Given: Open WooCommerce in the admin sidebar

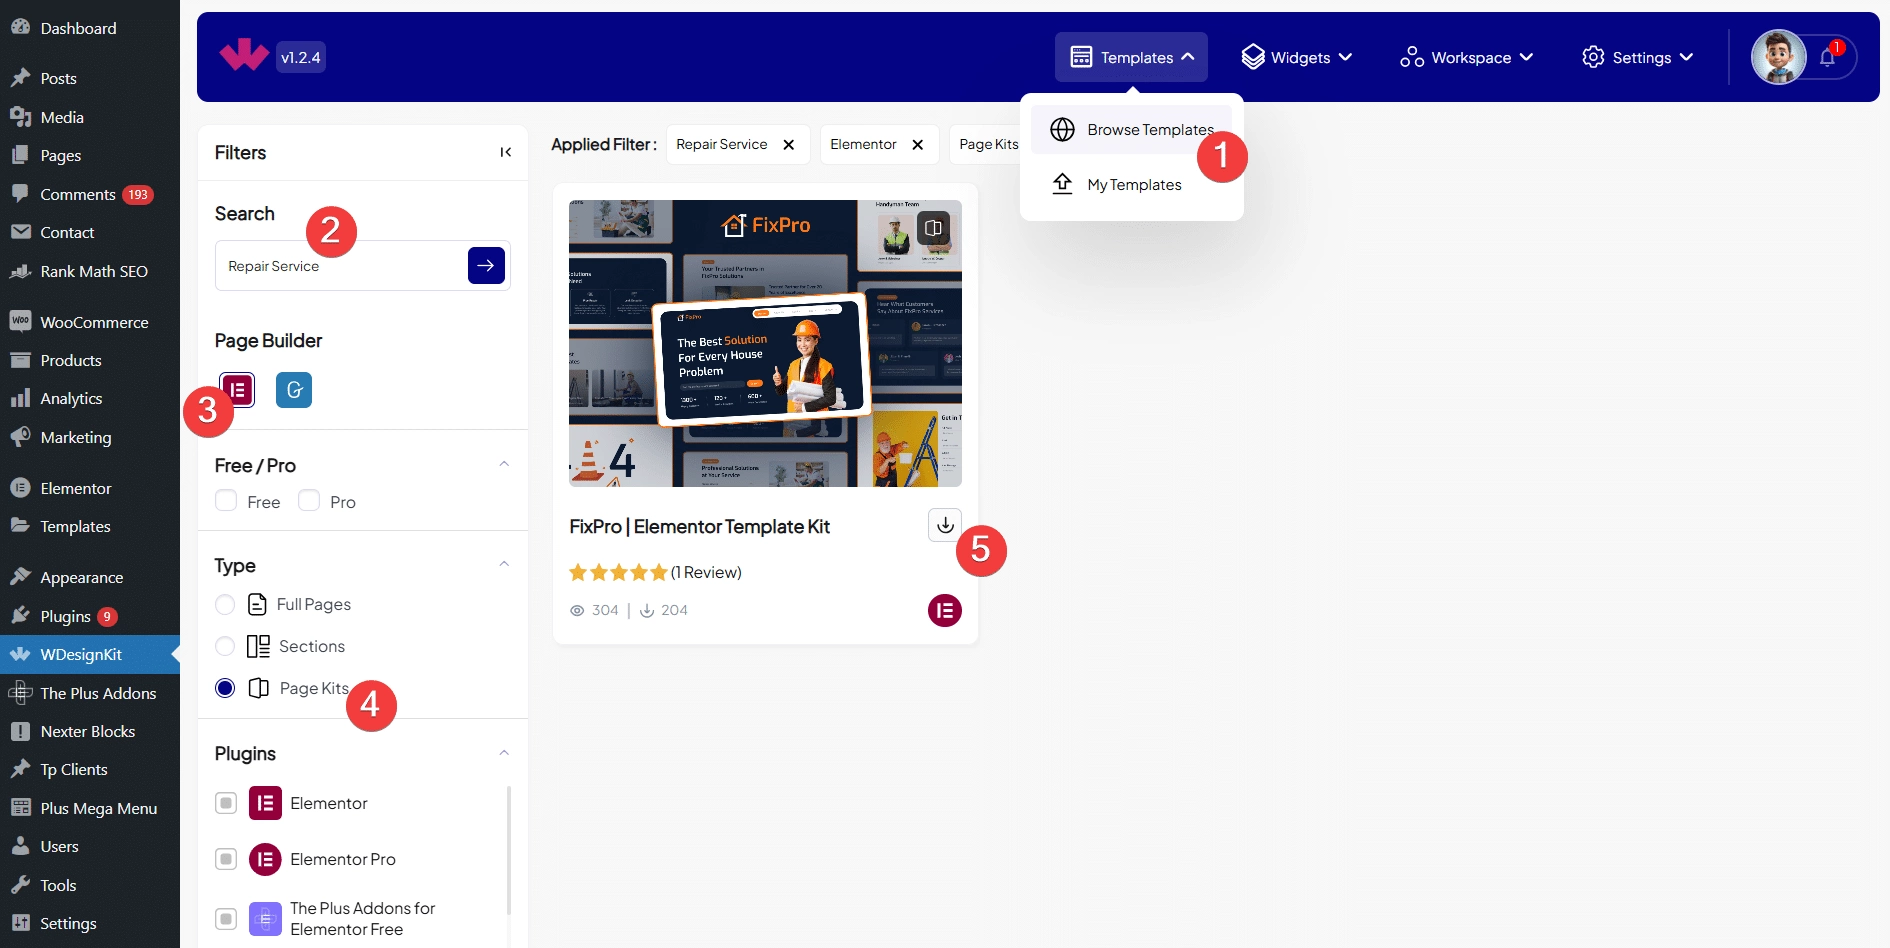Looking at the screenshot, I should click(x=94, y=322).
